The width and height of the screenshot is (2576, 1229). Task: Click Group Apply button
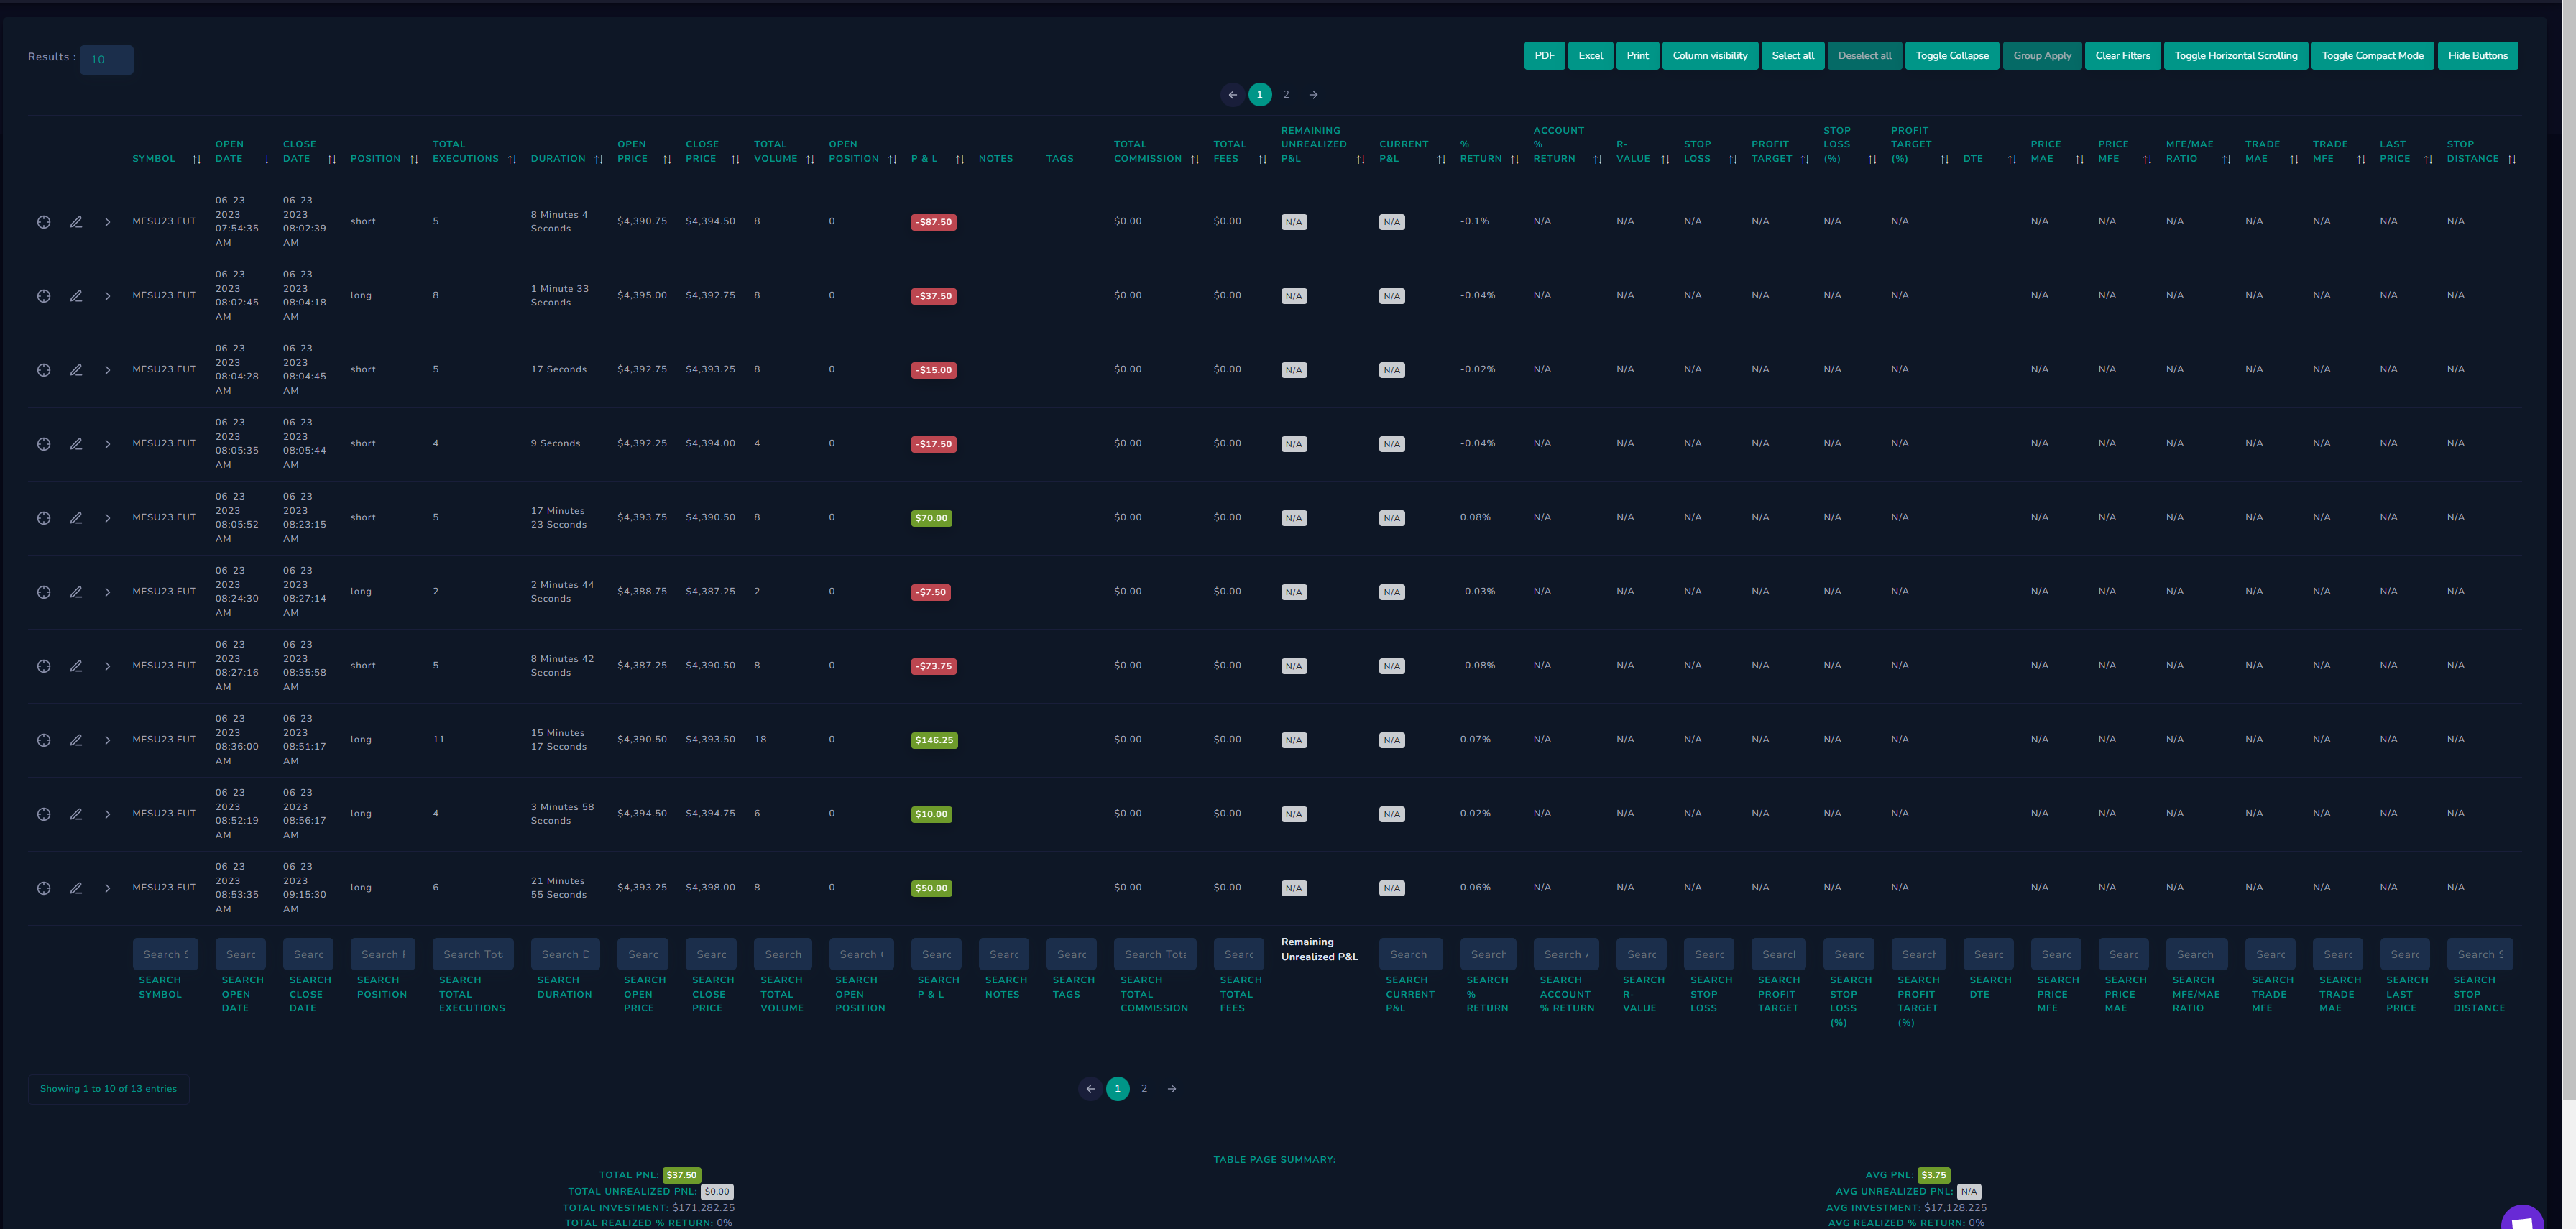click(x=2042, y=56)
